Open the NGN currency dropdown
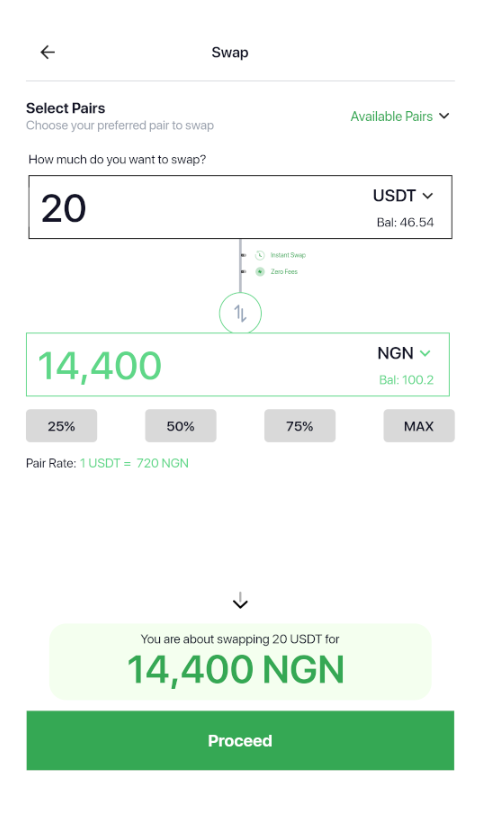 tap(404, 353)
